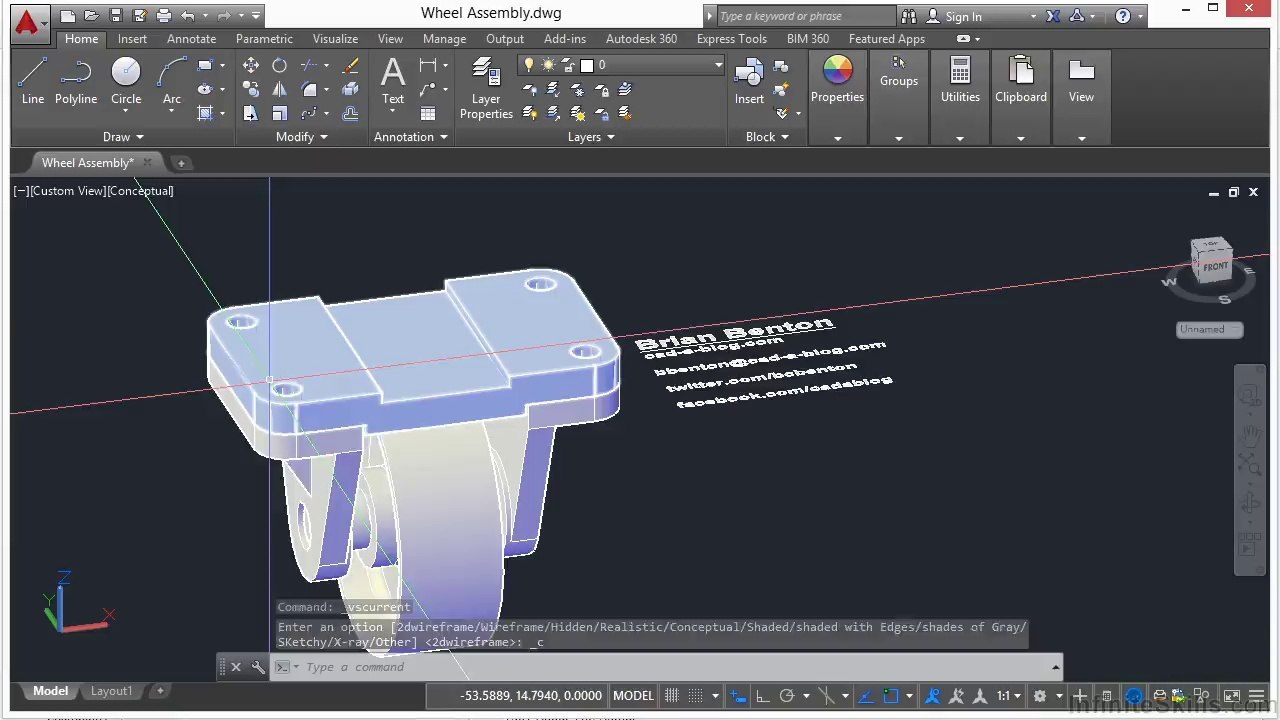Open the Clipboard panel
The width and height of the screenshot is (1280, 720).
1021,80
